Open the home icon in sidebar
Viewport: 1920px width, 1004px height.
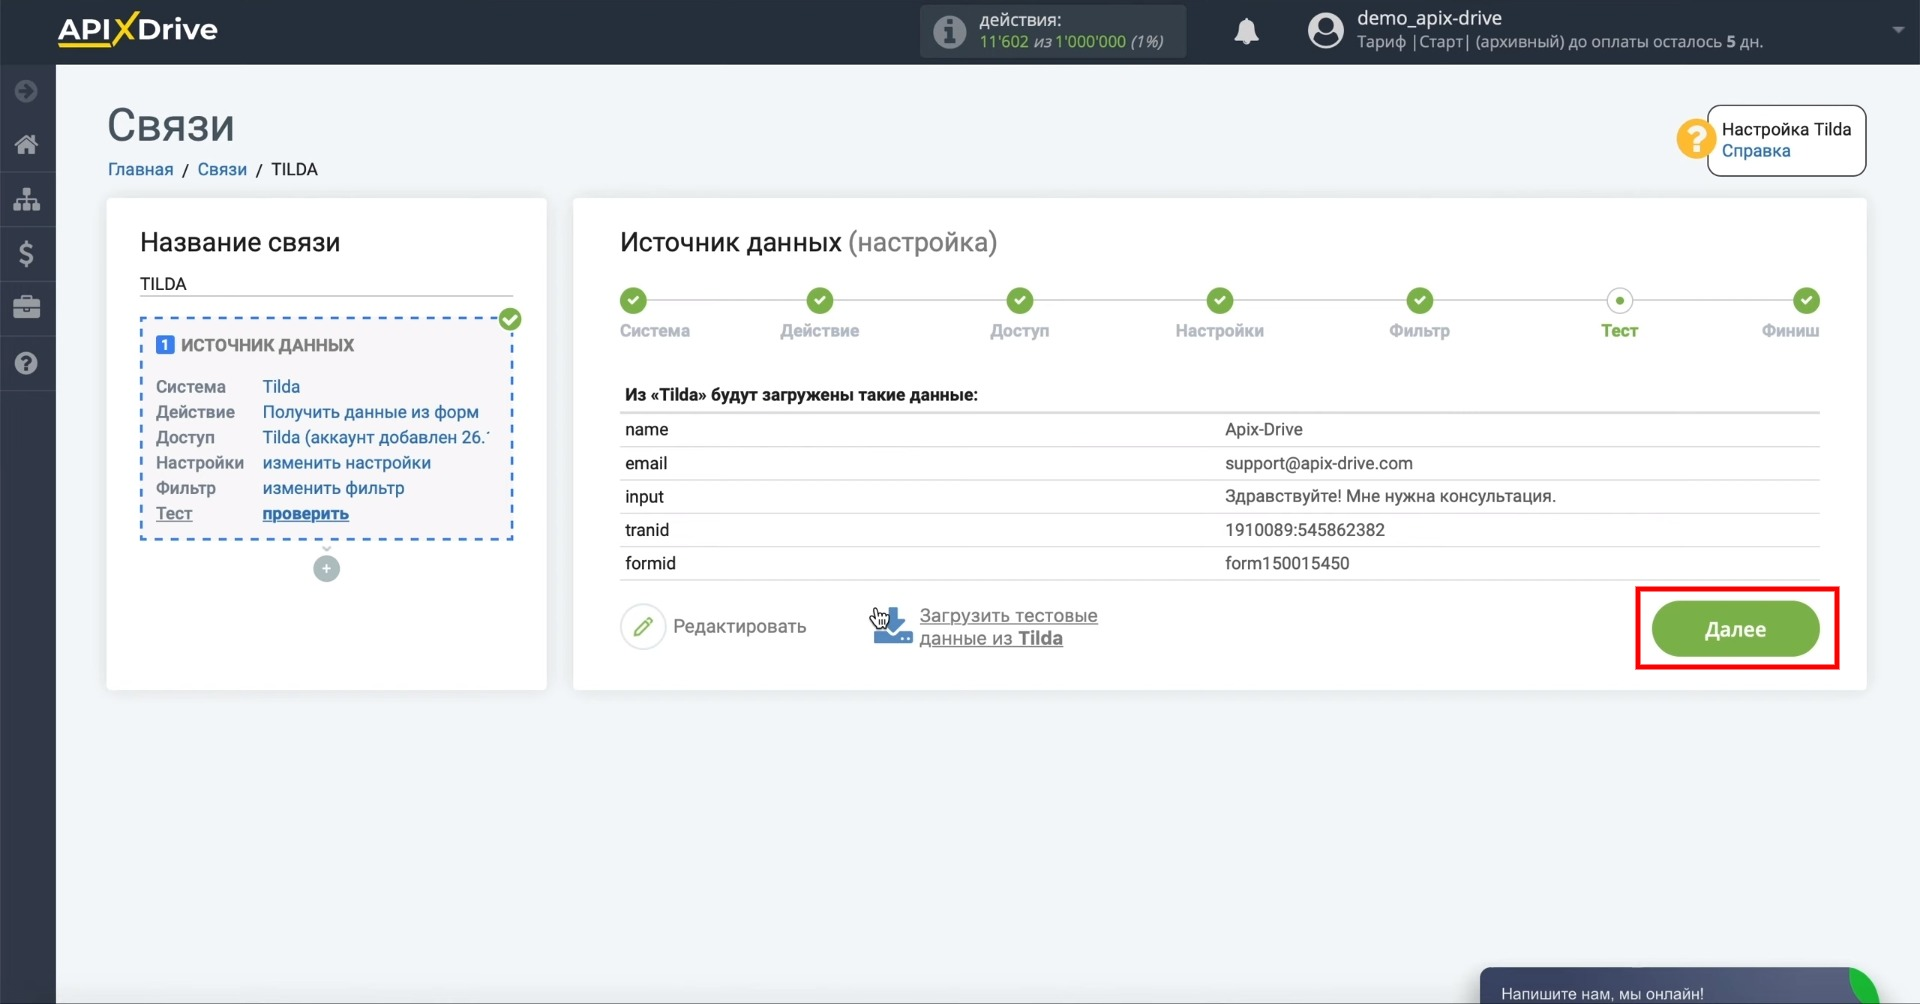click(27, 144)
